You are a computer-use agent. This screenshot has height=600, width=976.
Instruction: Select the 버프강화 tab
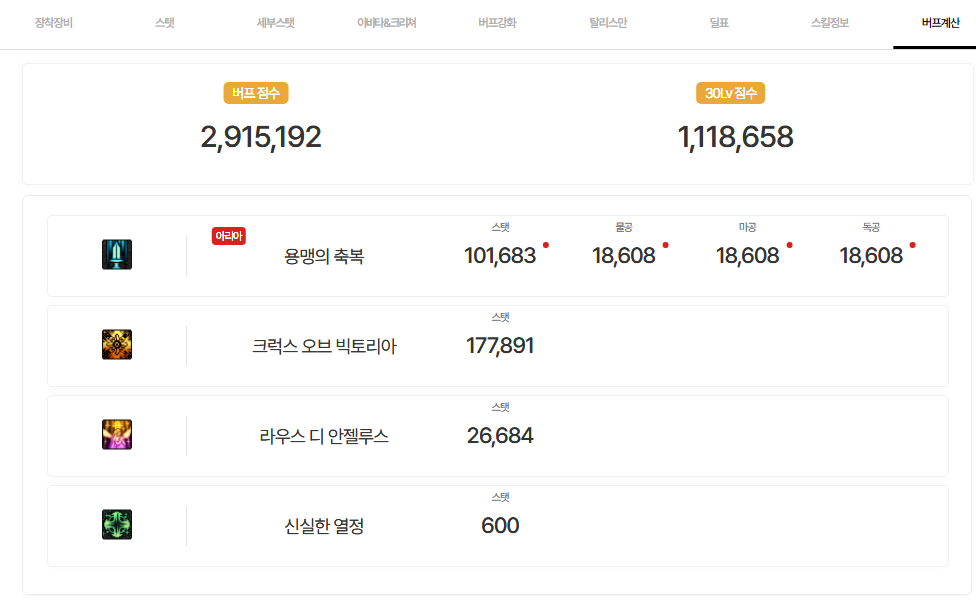click(497, 23)
